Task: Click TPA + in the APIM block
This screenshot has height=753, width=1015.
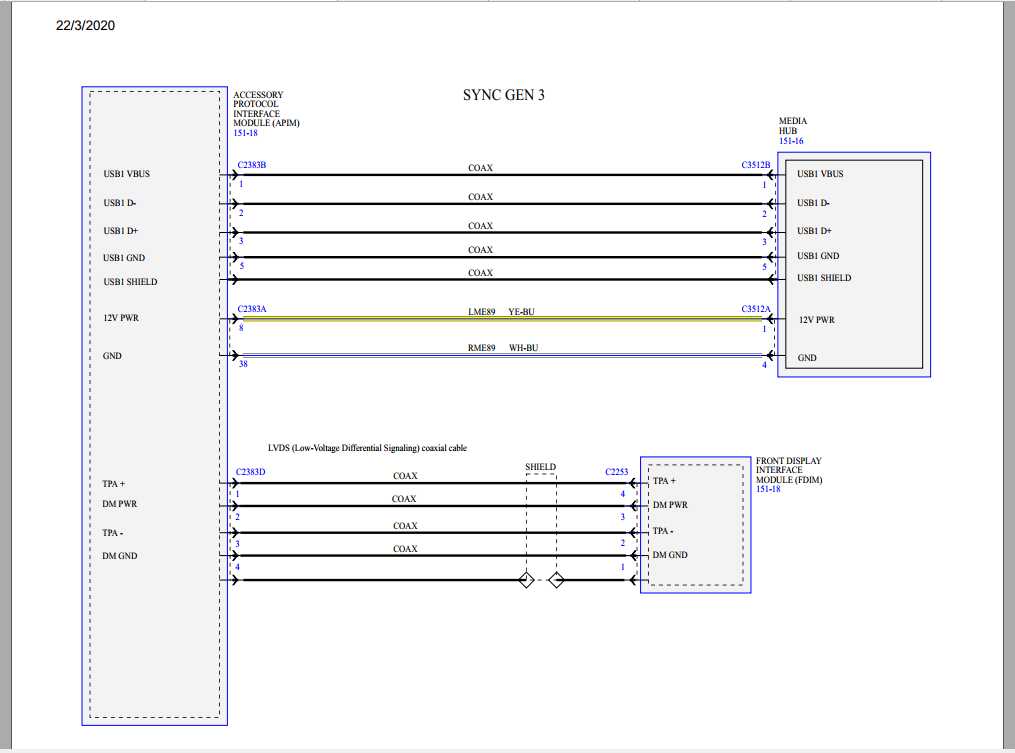Action: [x=114, y=484]
